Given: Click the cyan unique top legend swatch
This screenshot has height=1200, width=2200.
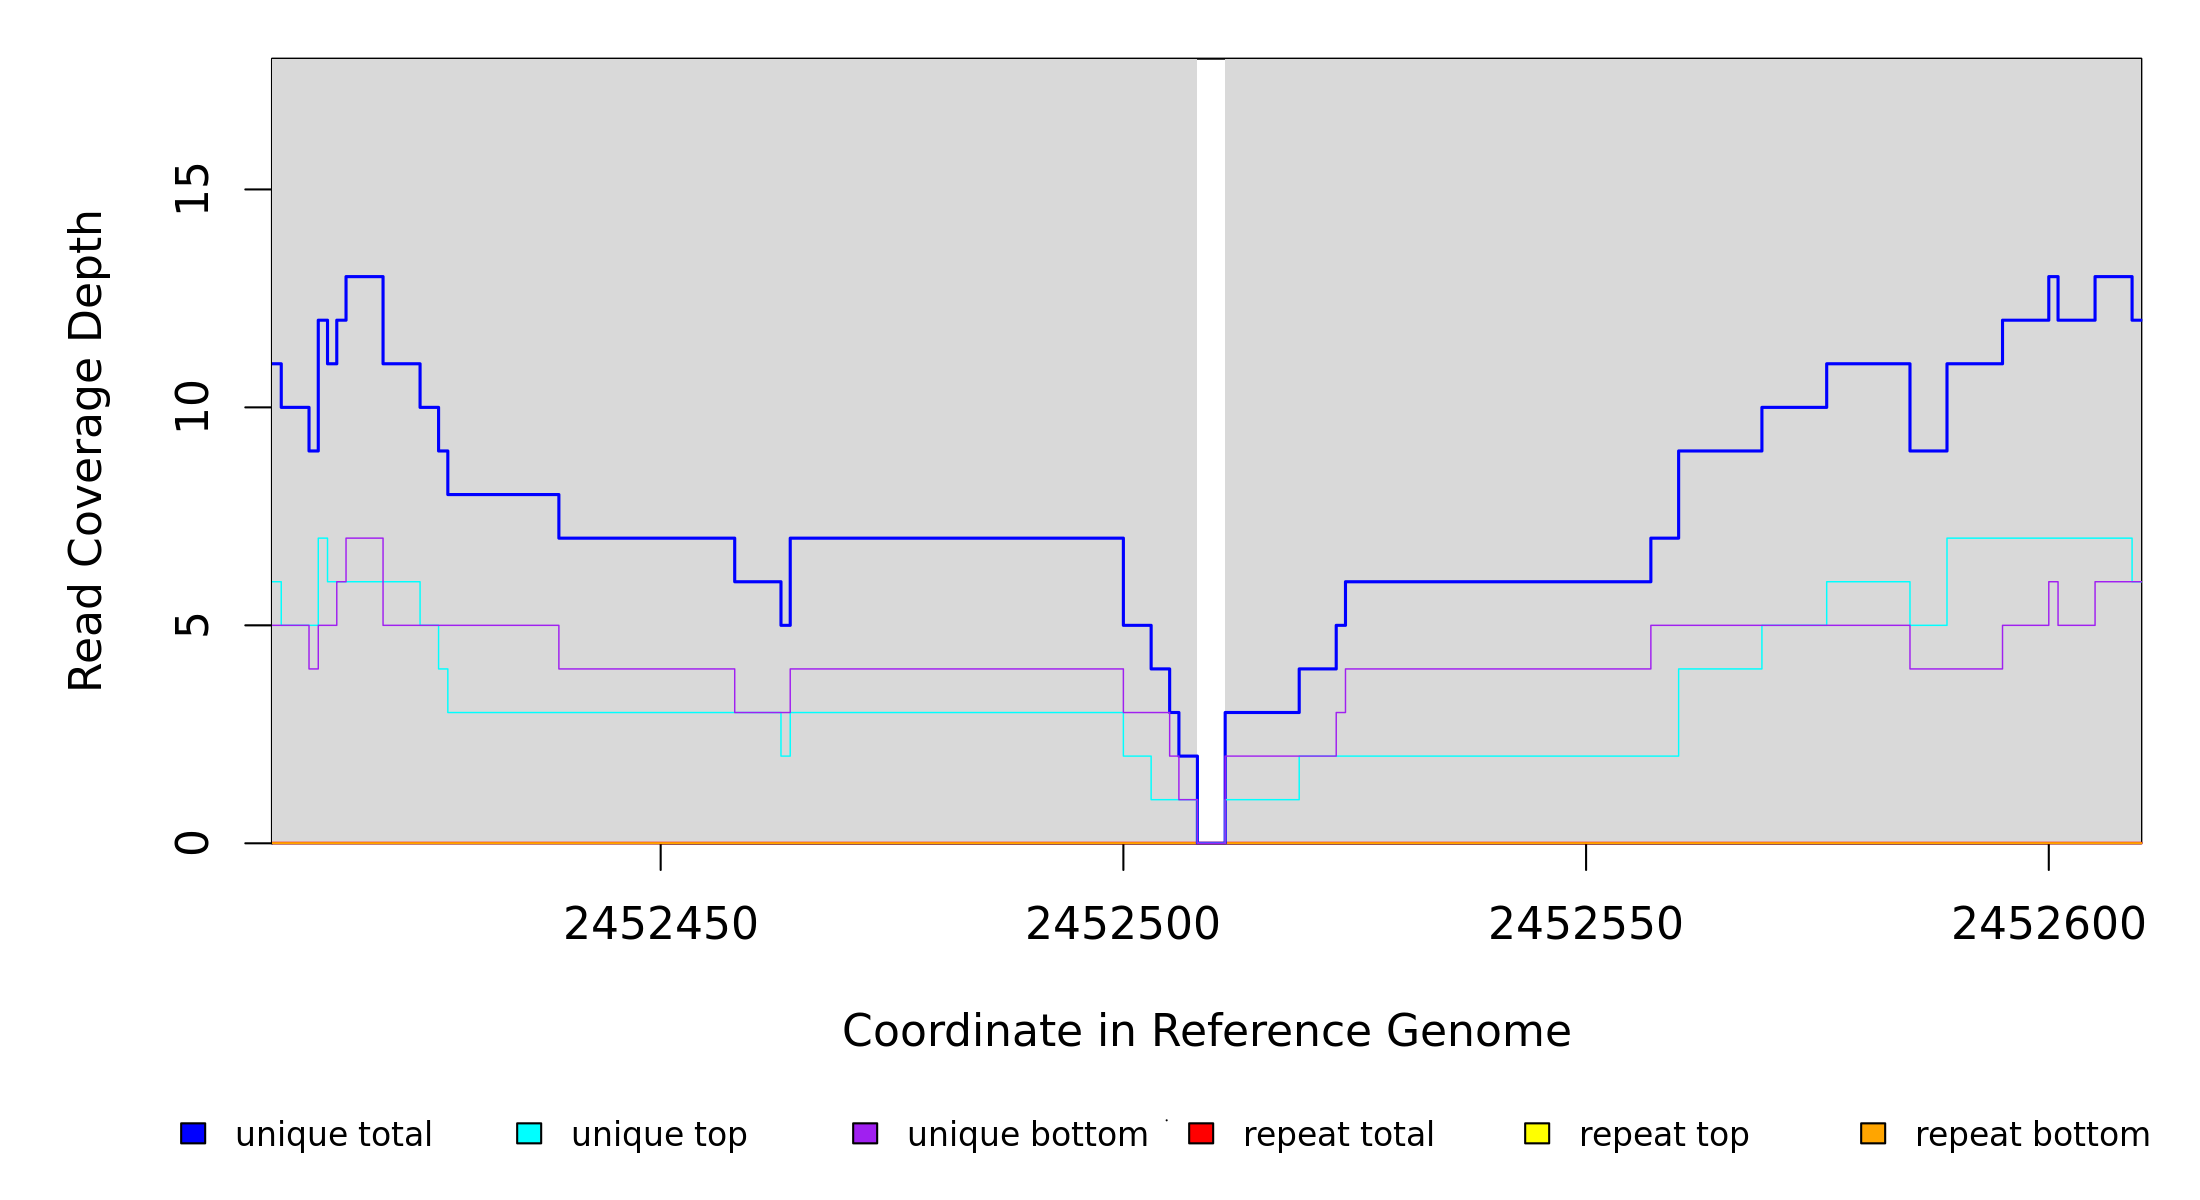Looking at the screenshot, I should [x=529, y=1133].
